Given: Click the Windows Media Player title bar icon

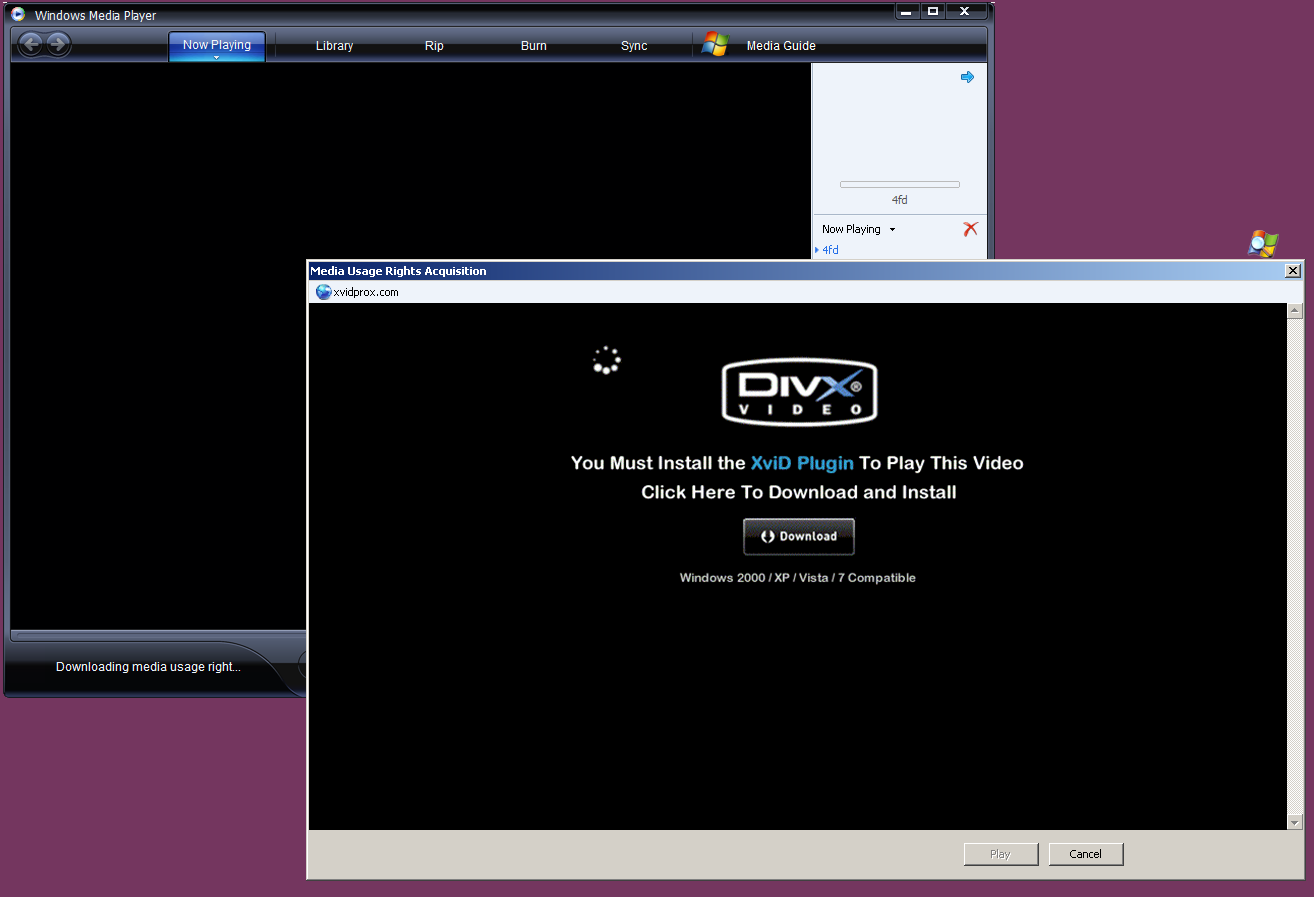Looking at the screenshot, I should tap(18, 14).
